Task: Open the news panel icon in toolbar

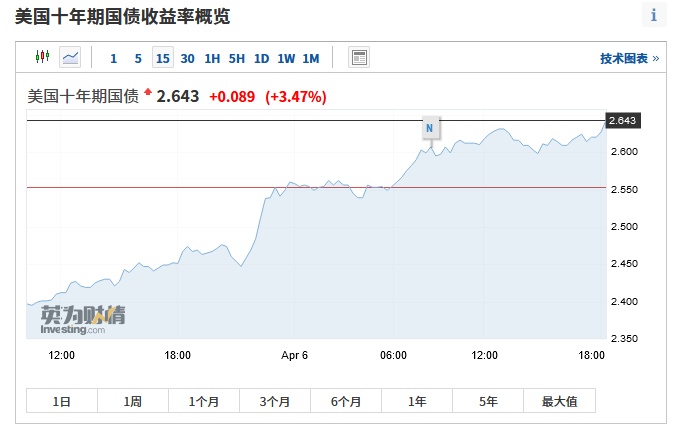Action: tap(359, 58)
